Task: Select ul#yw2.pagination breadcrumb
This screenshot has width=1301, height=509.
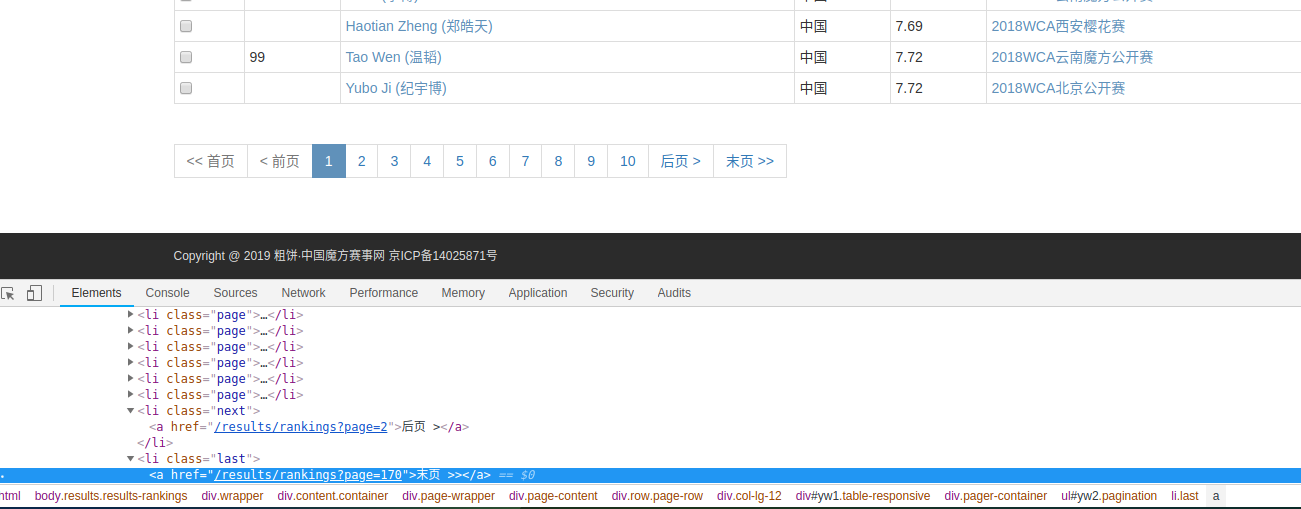Action: pos(1109,496)
